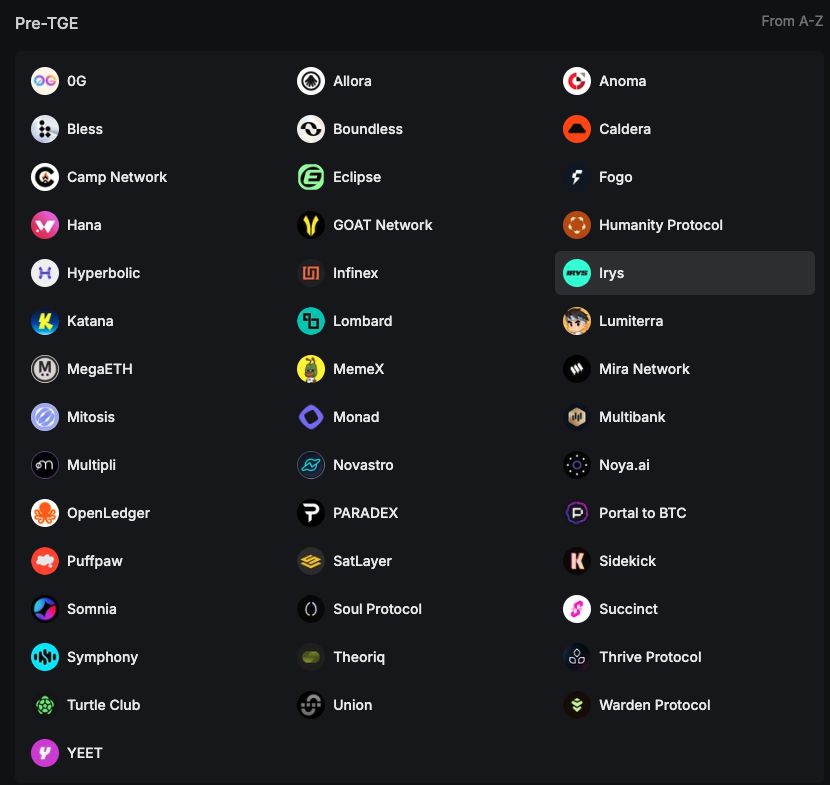Click the pink Succinct S icon

(x=577, y=609)
